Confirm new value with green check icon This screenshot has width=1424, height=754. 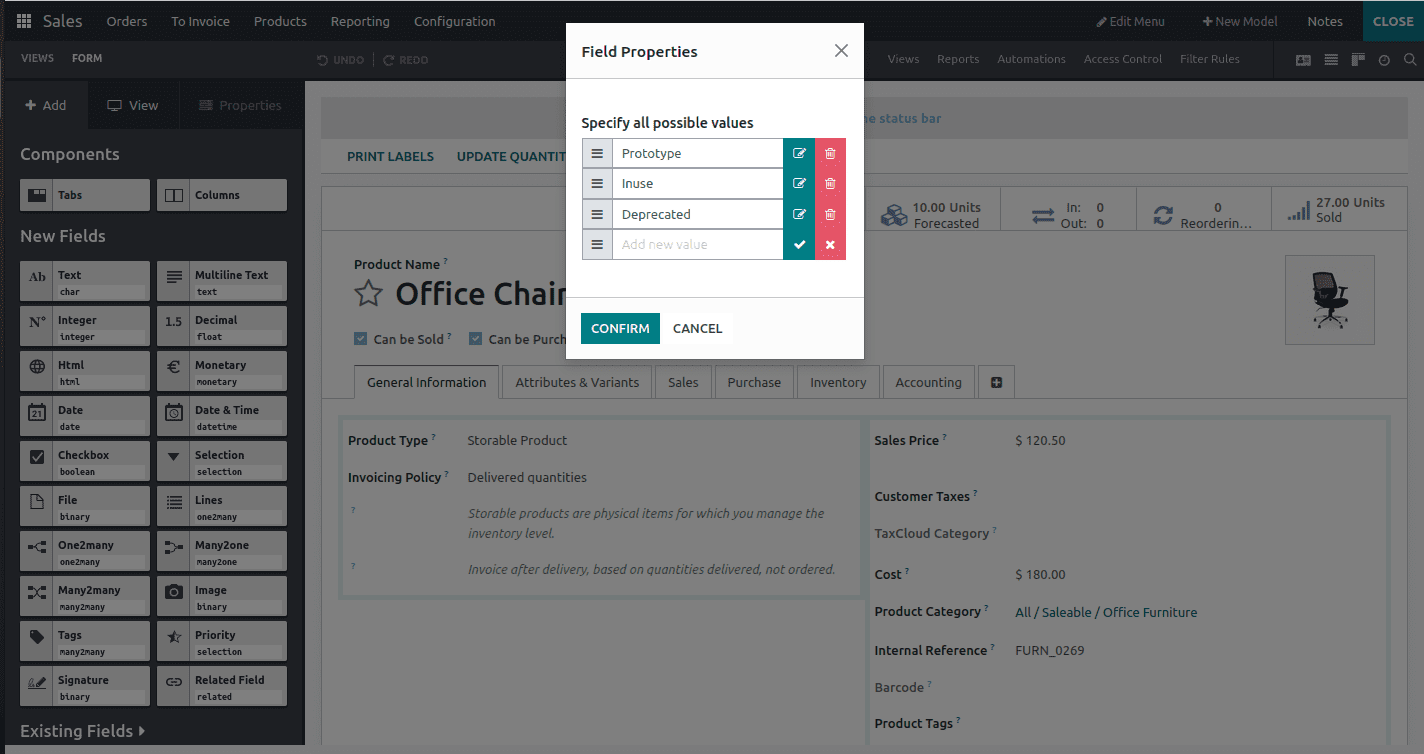[800, 244]
